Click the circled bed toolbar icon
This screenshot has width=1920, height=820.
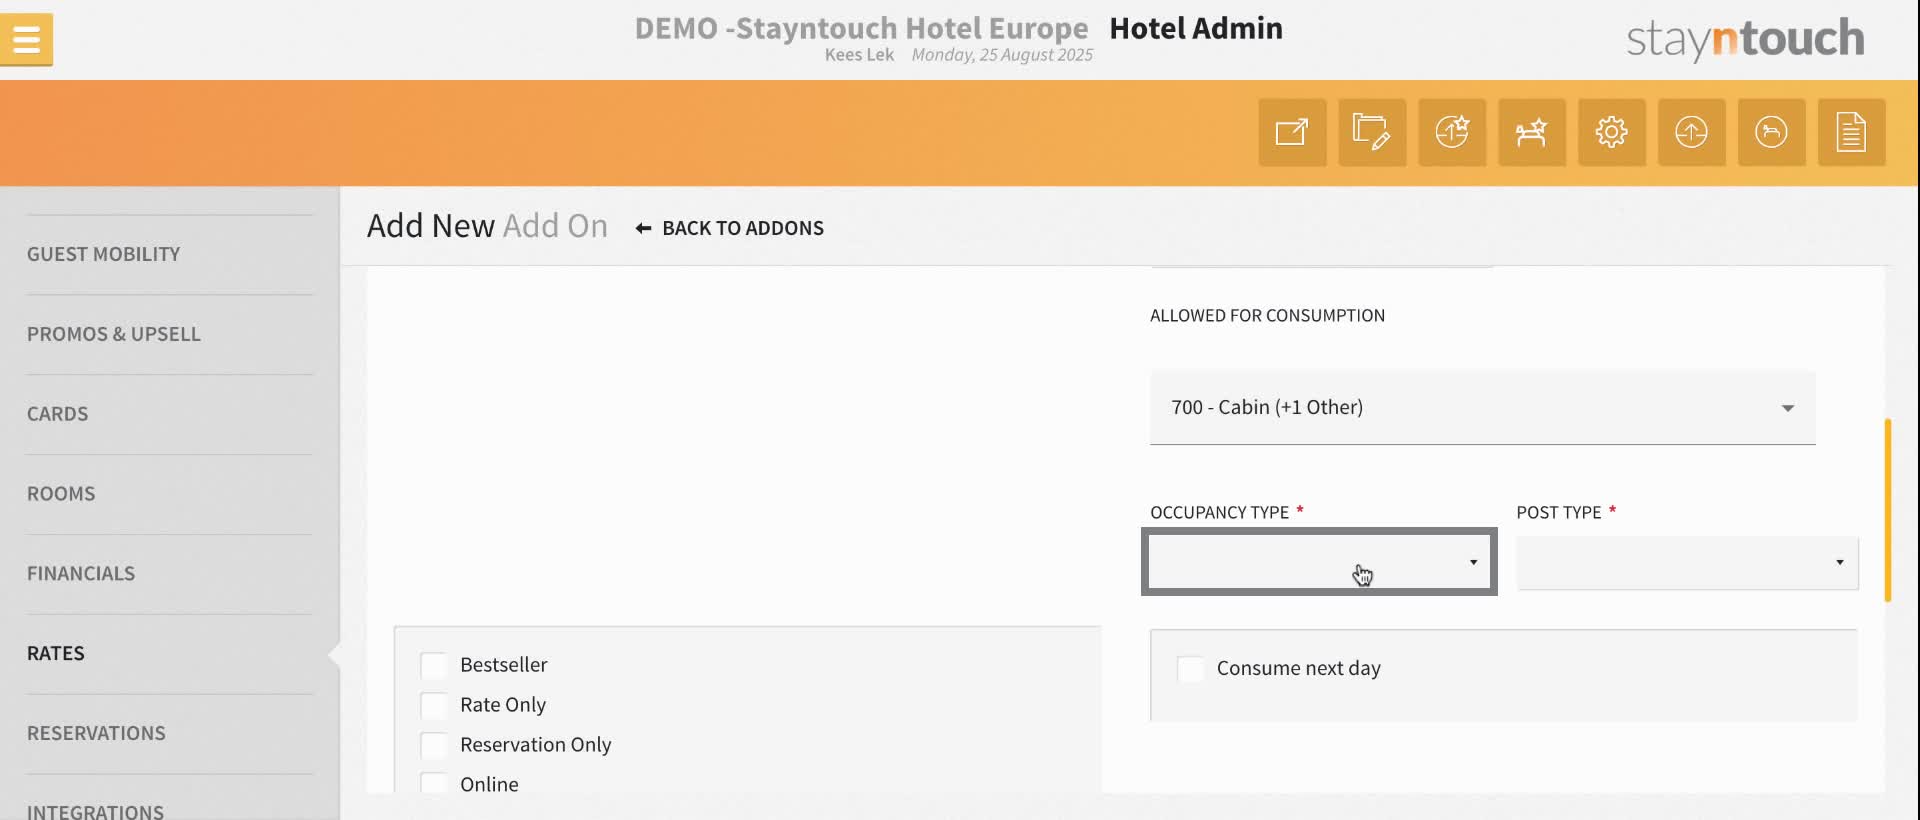(1772, 132)
